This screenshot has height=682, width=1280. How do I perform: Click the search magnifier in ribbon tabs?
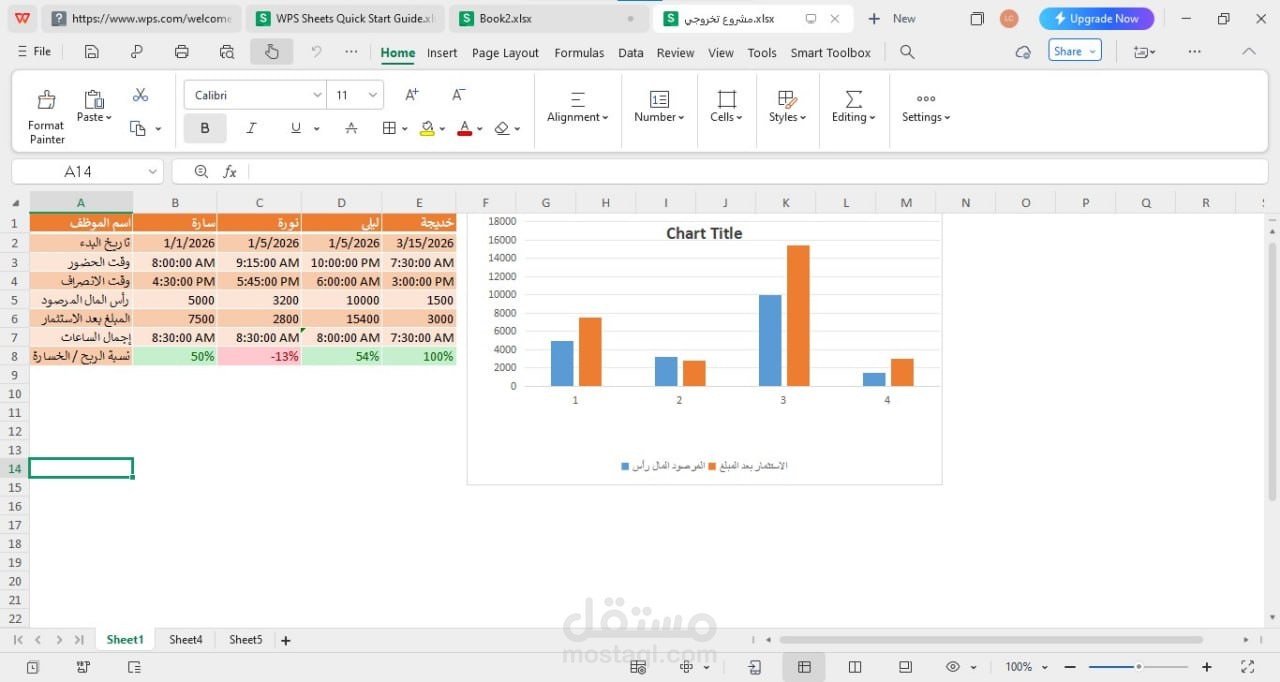[x=907, y=52]
